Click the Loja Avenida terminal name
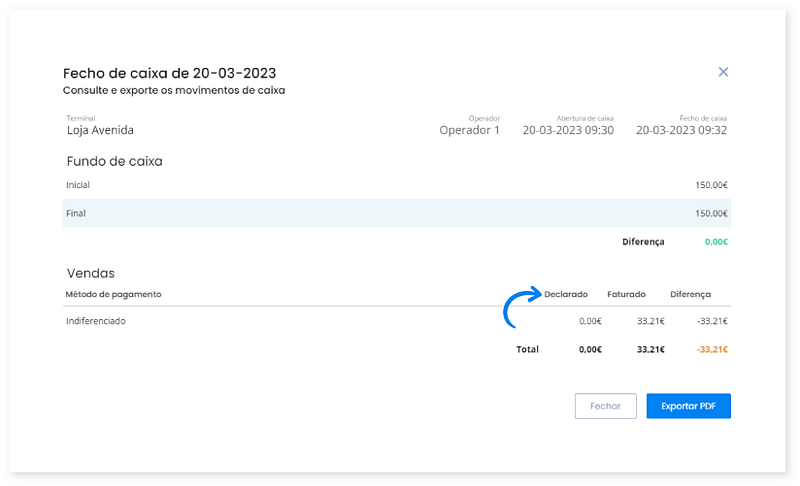The width and height of the screenshot is (800, 486). click(x=100, y=130)
